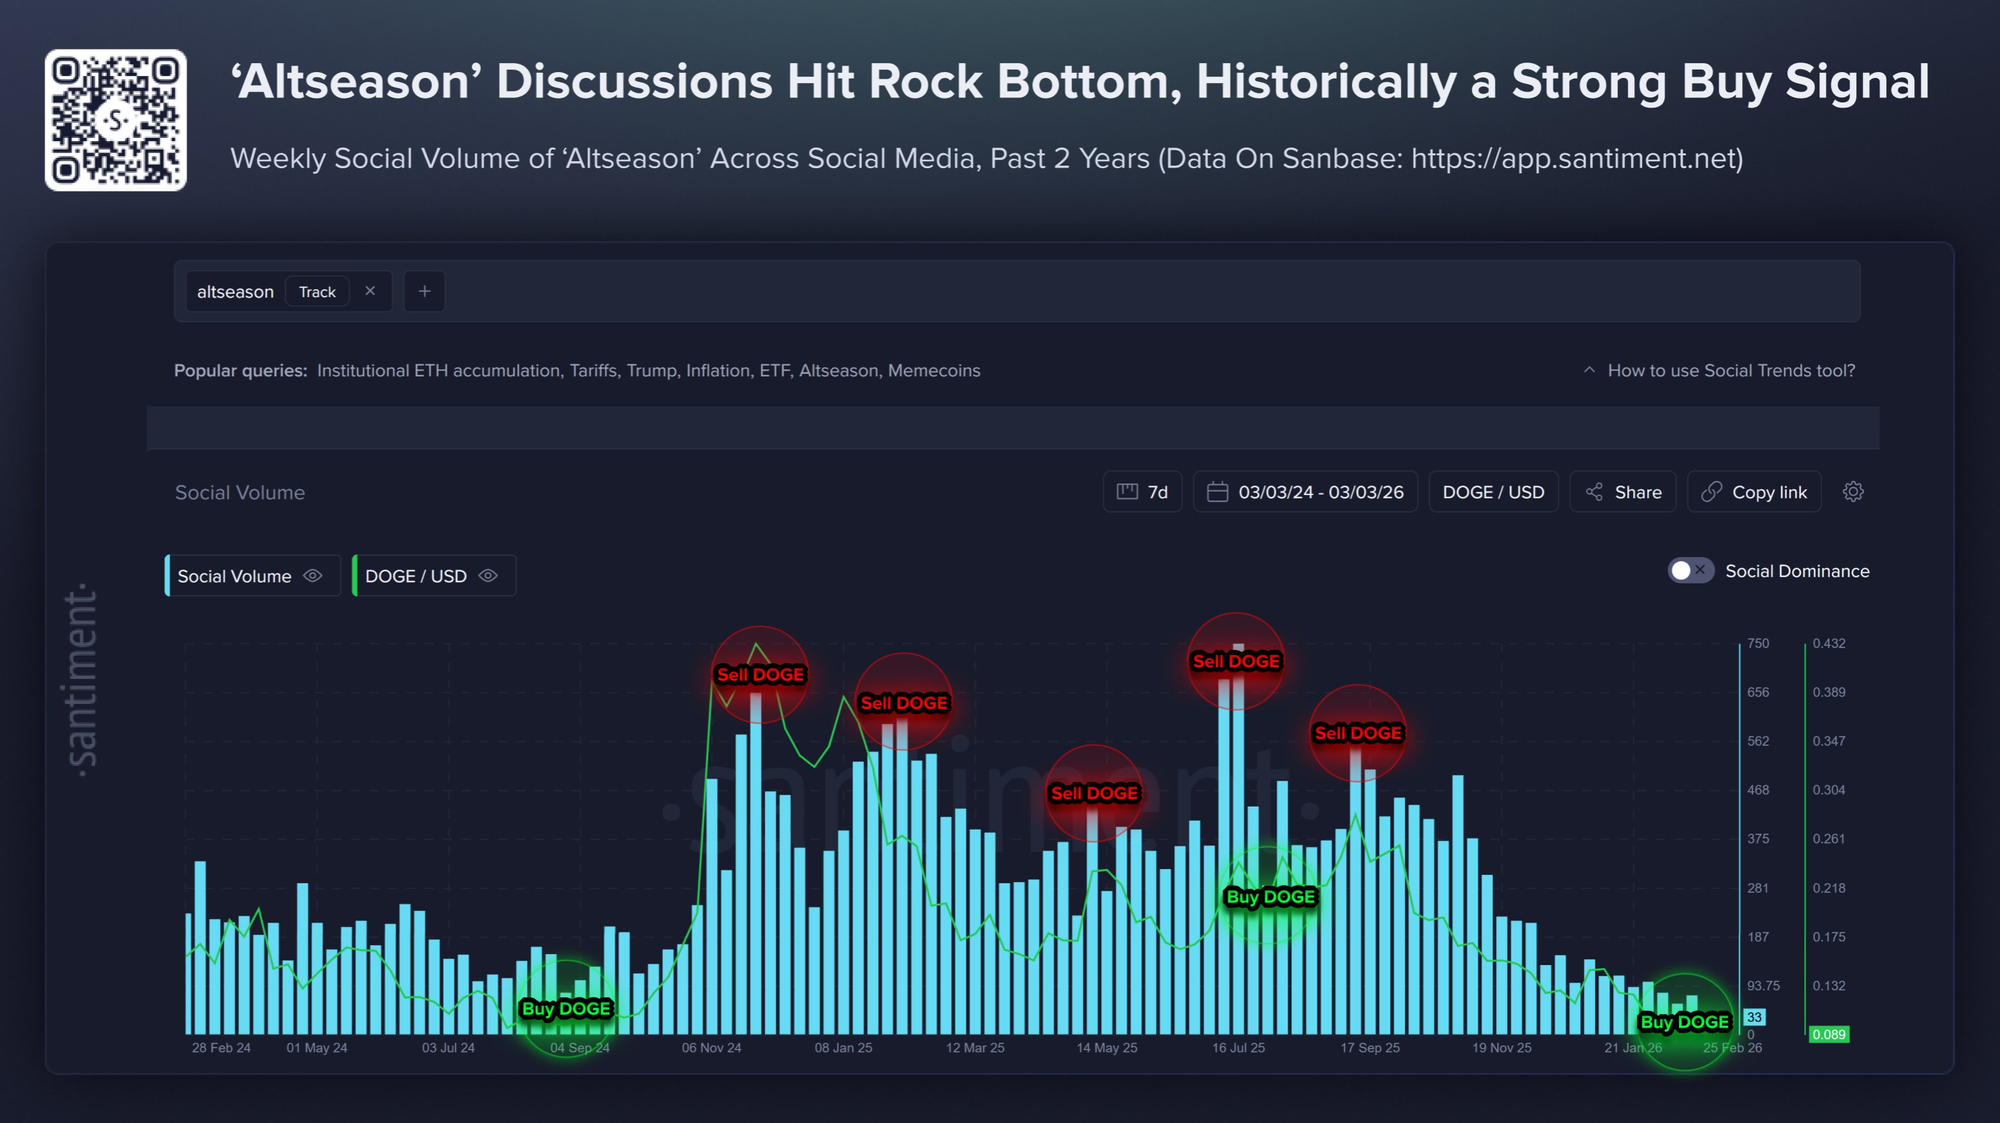Open chart settings via the gear icon
Viewport: 2000px width, 1123px height.
point(1854,491)
